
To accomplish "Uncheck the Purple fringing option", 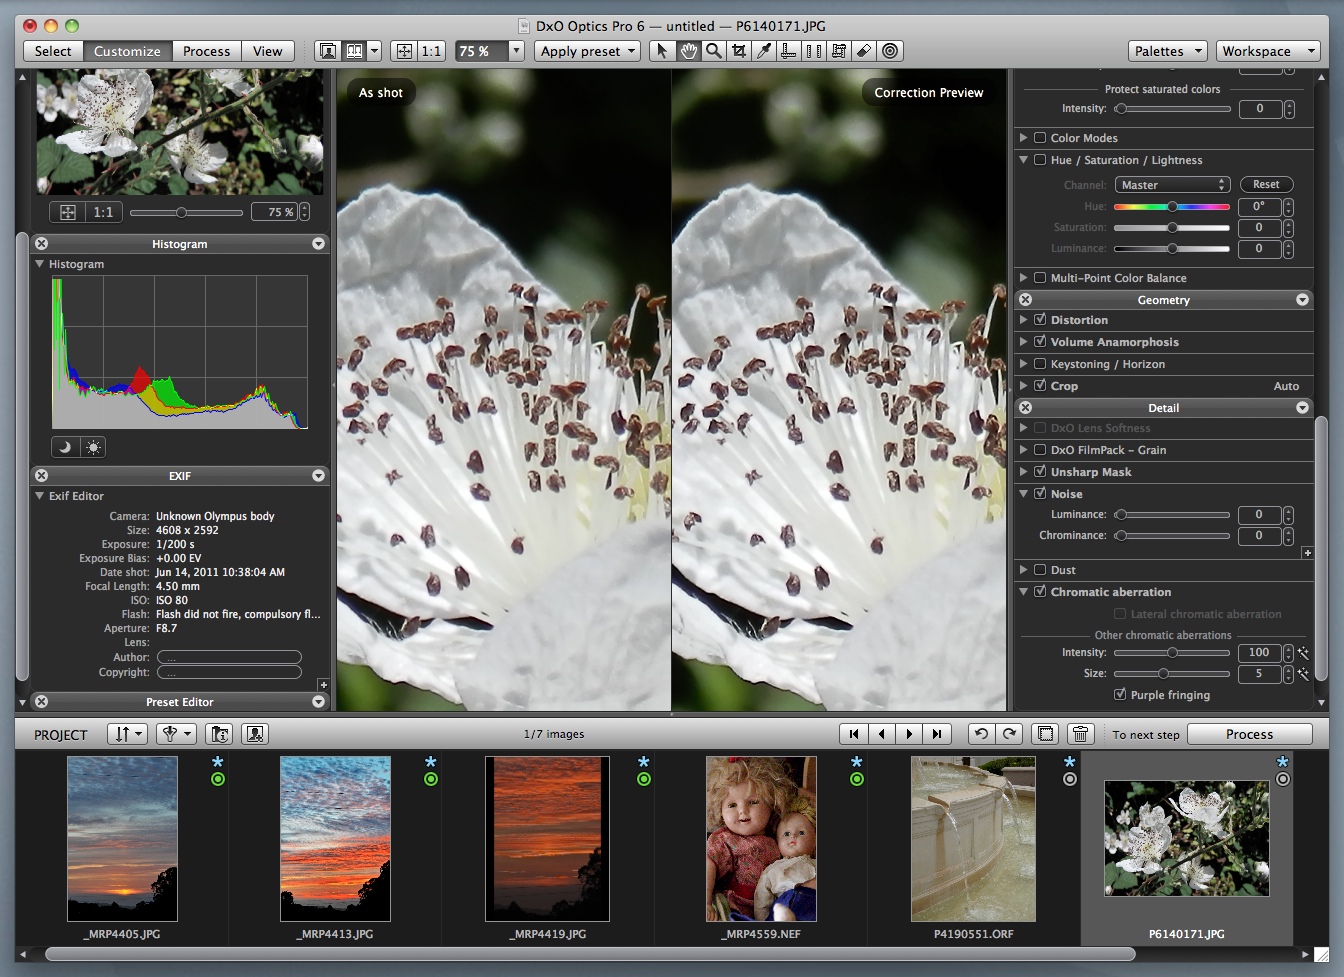I will pyautogui.click(x=1120, y=695).
